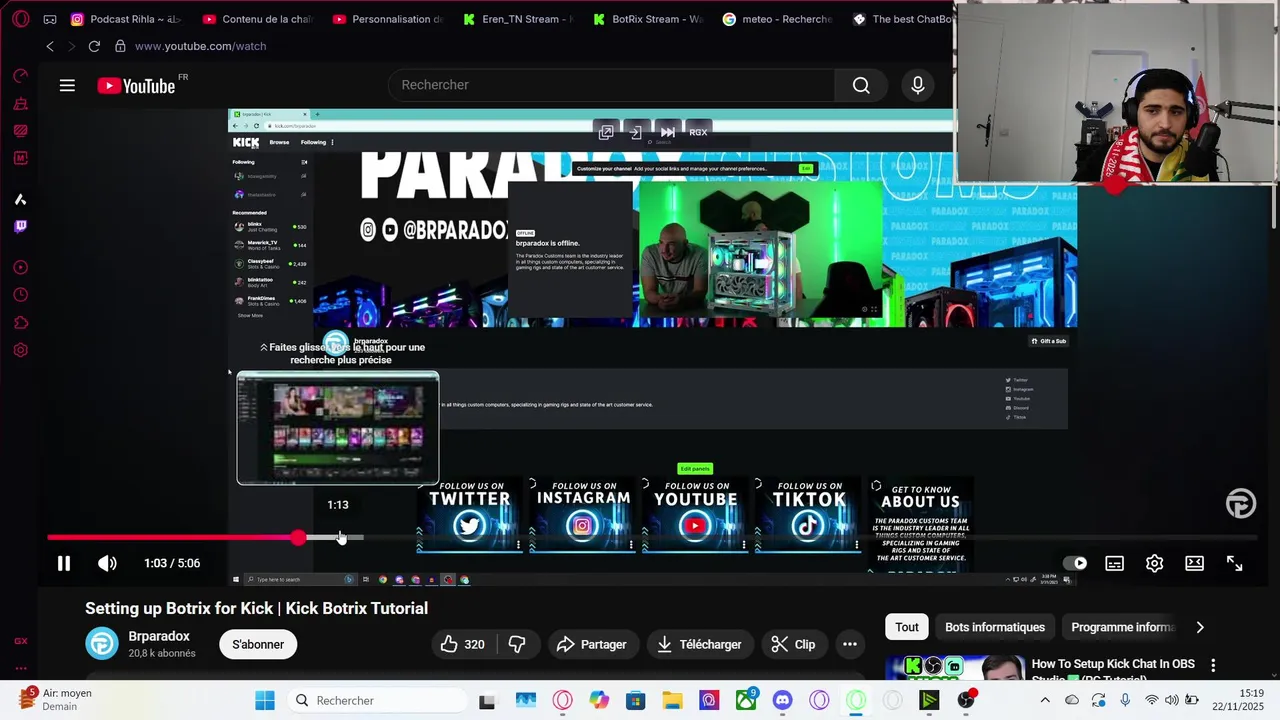Screen dimensions: 1280x720
Task: Share the video via Partager
Action: pyautogui.click(x=591, y=644)
